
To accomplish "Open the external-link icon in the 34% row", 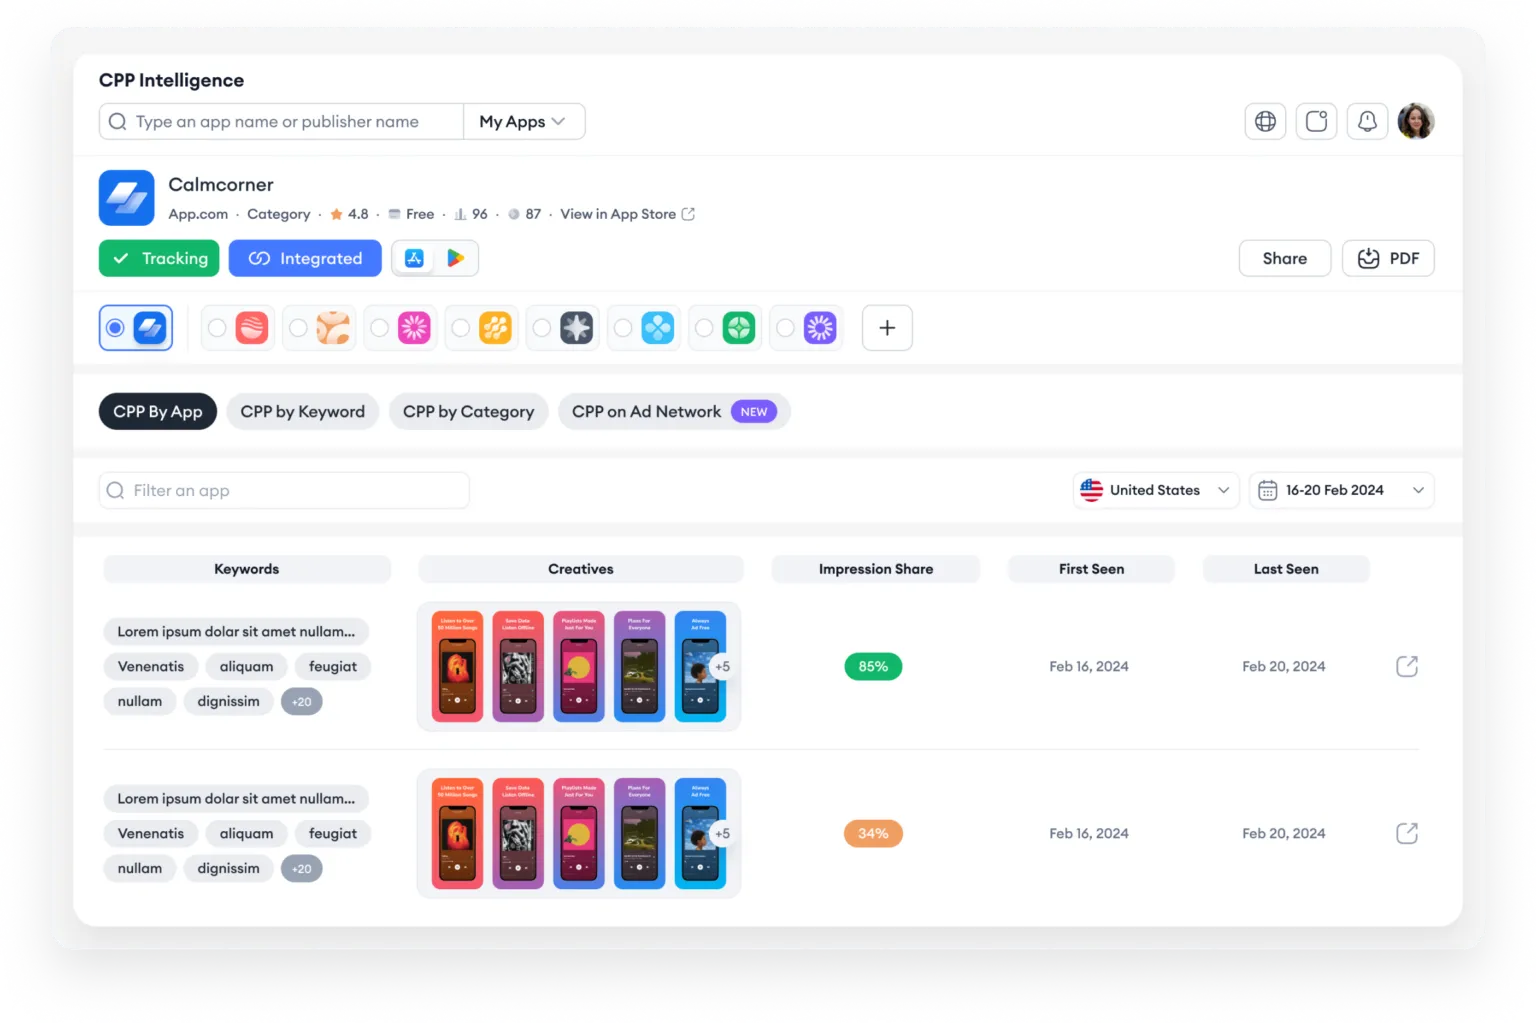I will pyautogui.click(x=1407, y=833).
